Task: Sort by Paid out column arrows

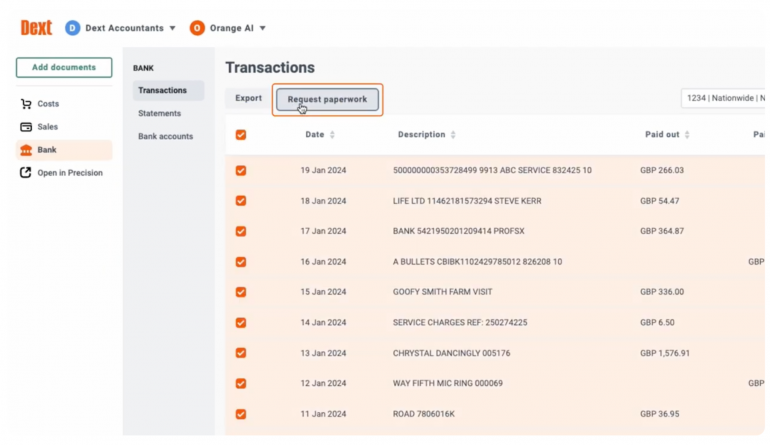Action: [687, 135]
